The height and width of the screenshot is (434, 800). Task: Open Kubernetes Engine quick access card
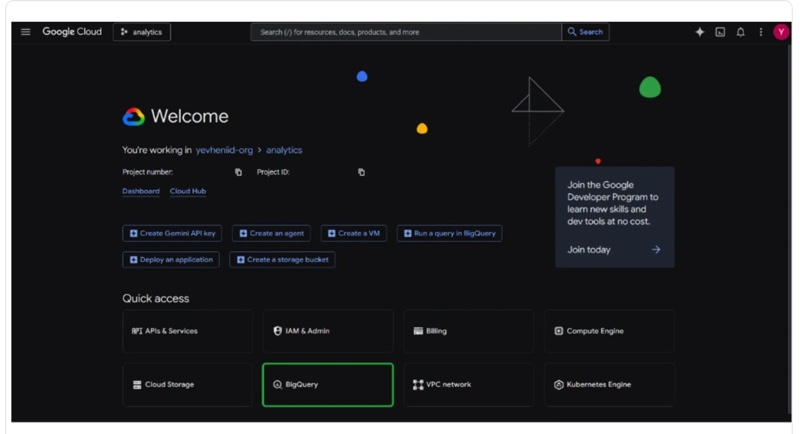coord(609,385)
